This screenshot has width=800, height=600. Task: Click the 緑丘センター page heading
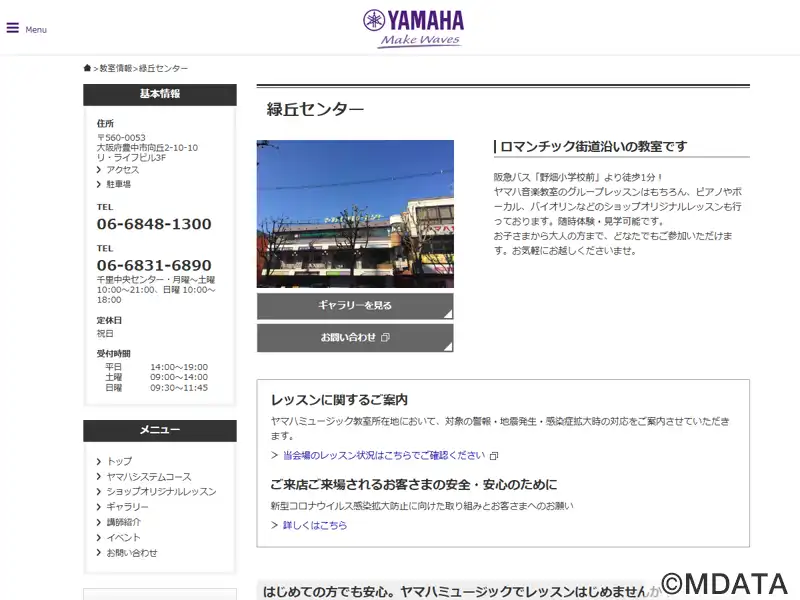coord(315,109)
